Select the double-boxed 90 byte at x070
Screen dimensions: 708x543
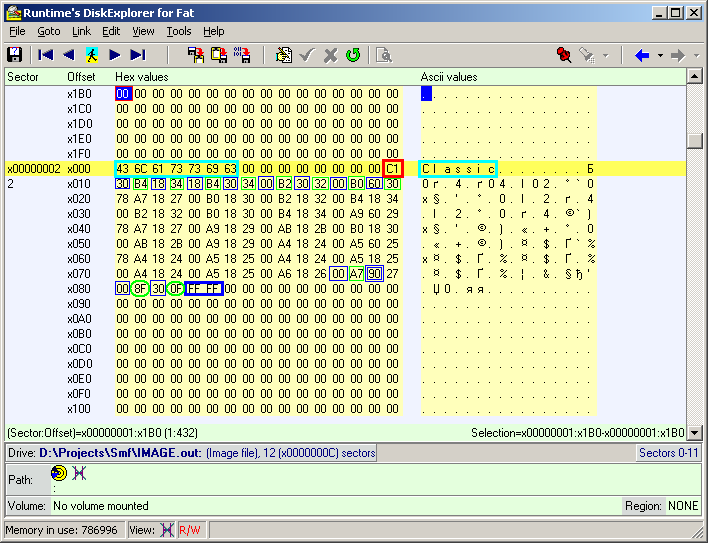tap(374, 274)
